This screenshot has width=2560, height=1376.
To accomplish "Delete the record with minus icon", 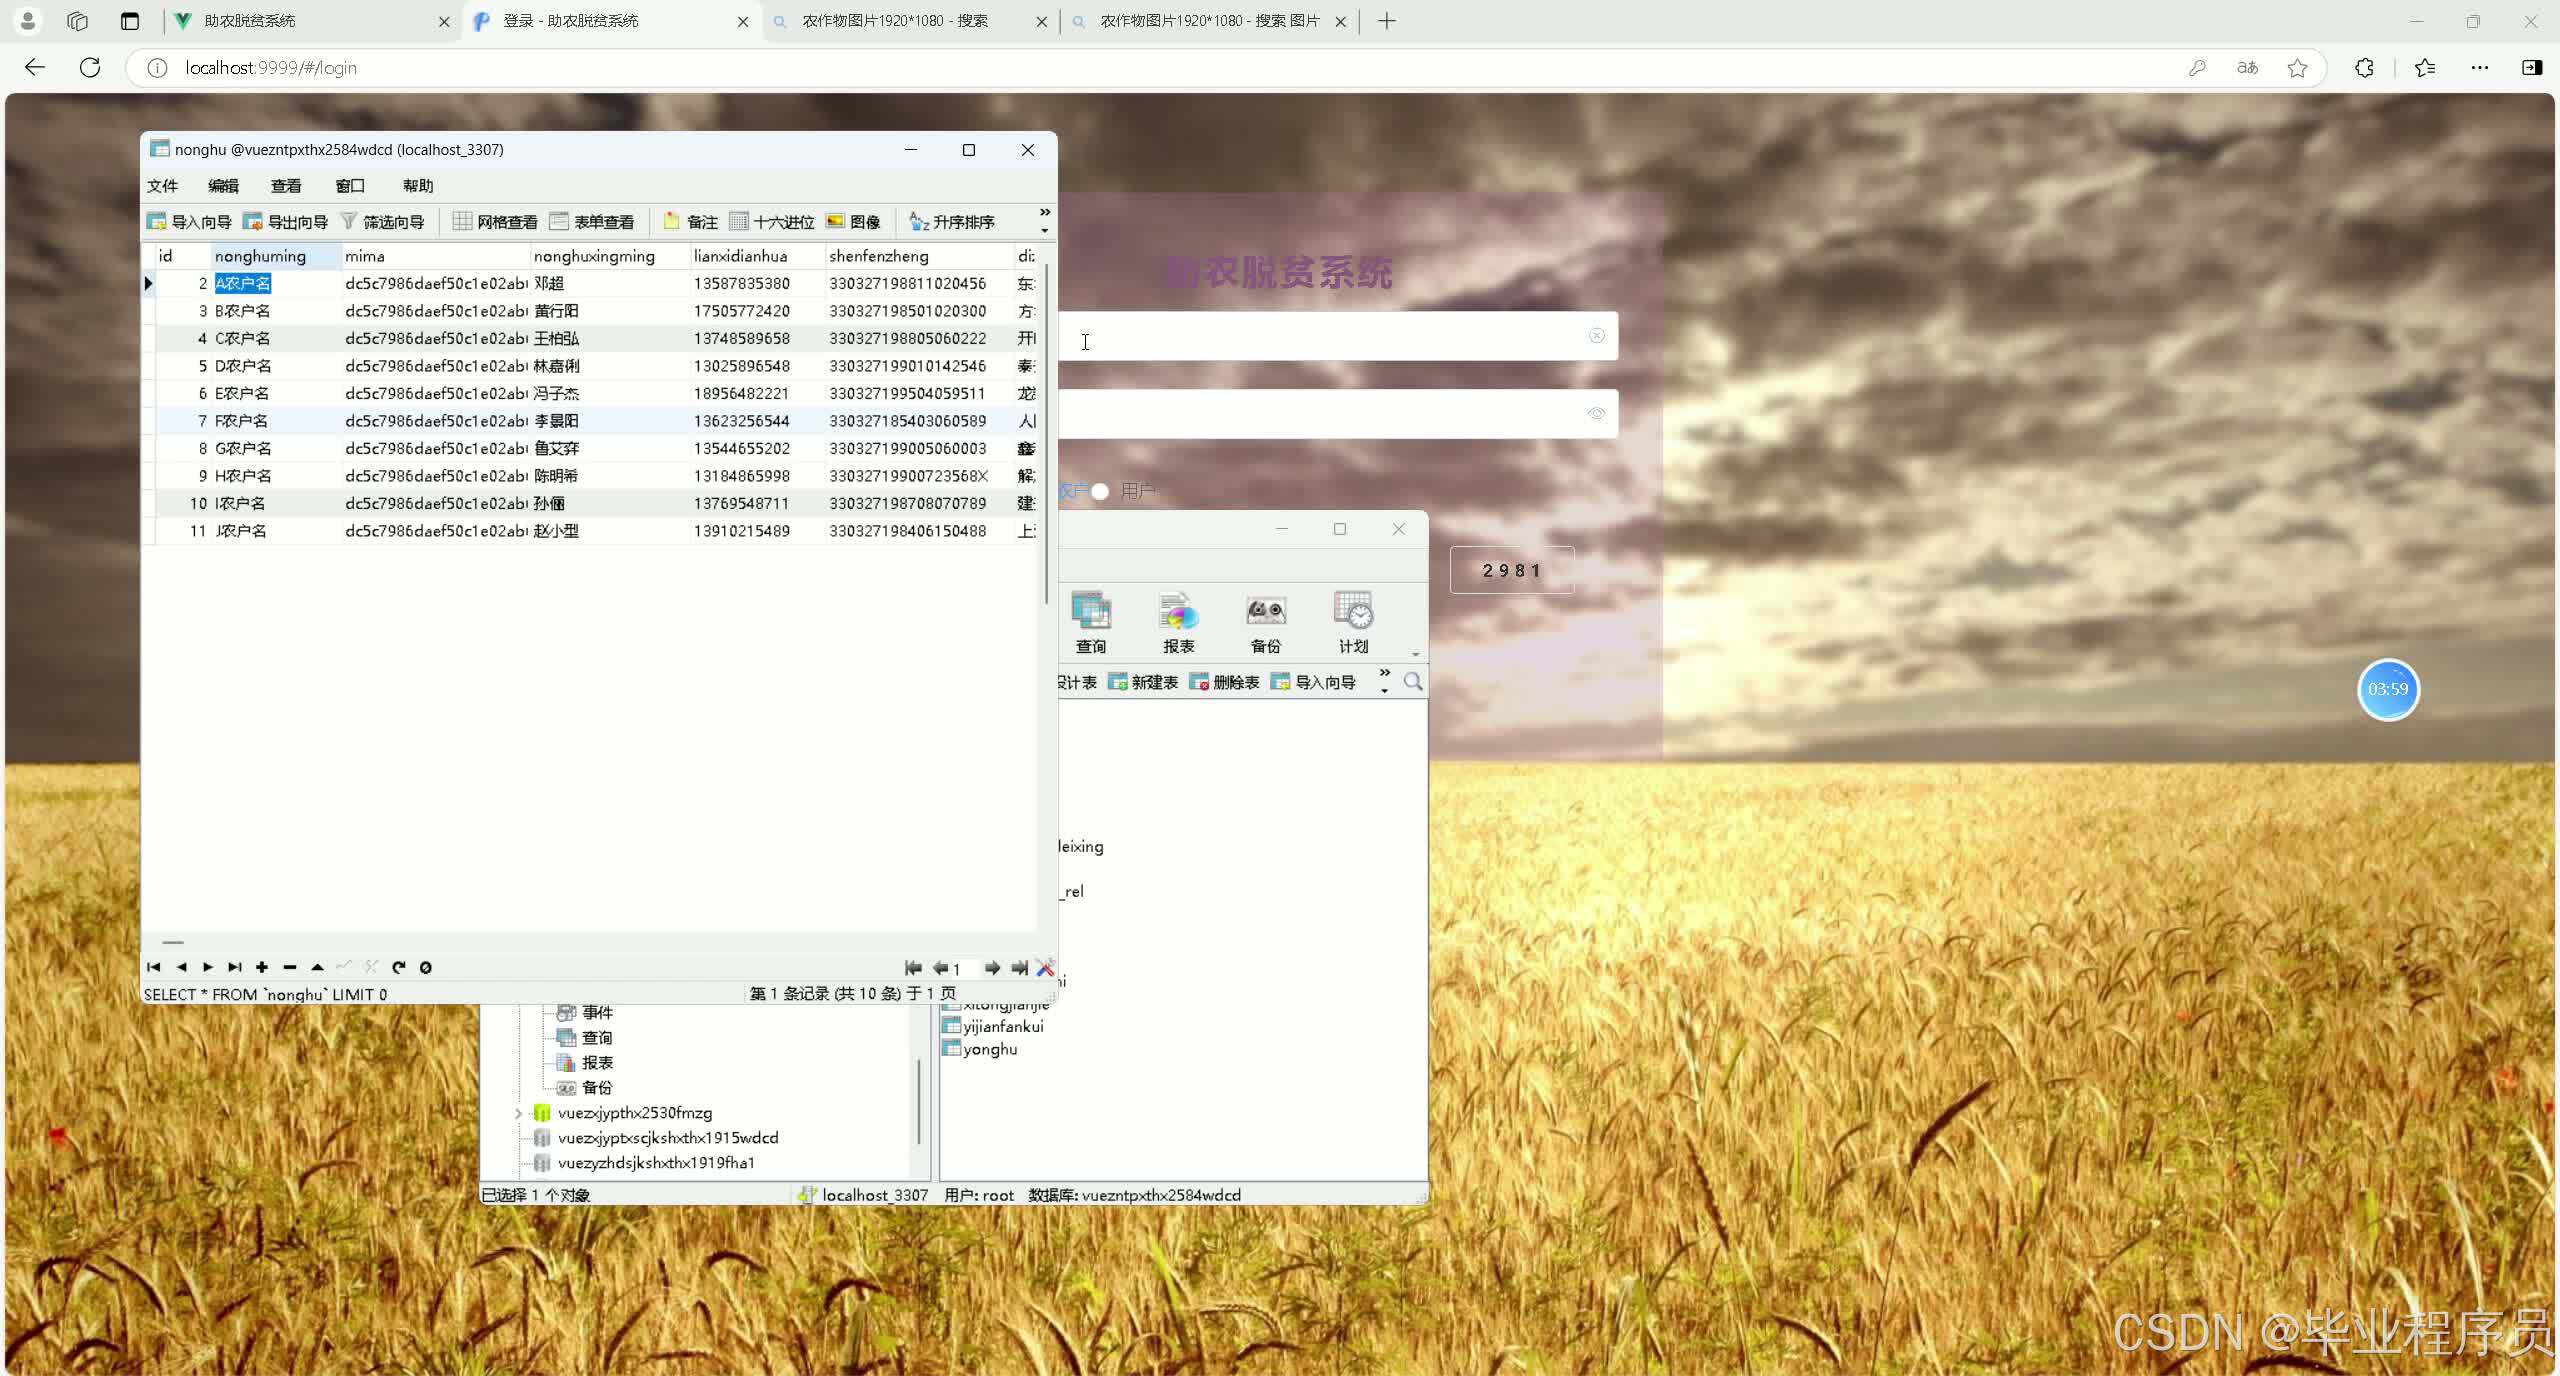I will pyautogui.click(x=290, y=967).
